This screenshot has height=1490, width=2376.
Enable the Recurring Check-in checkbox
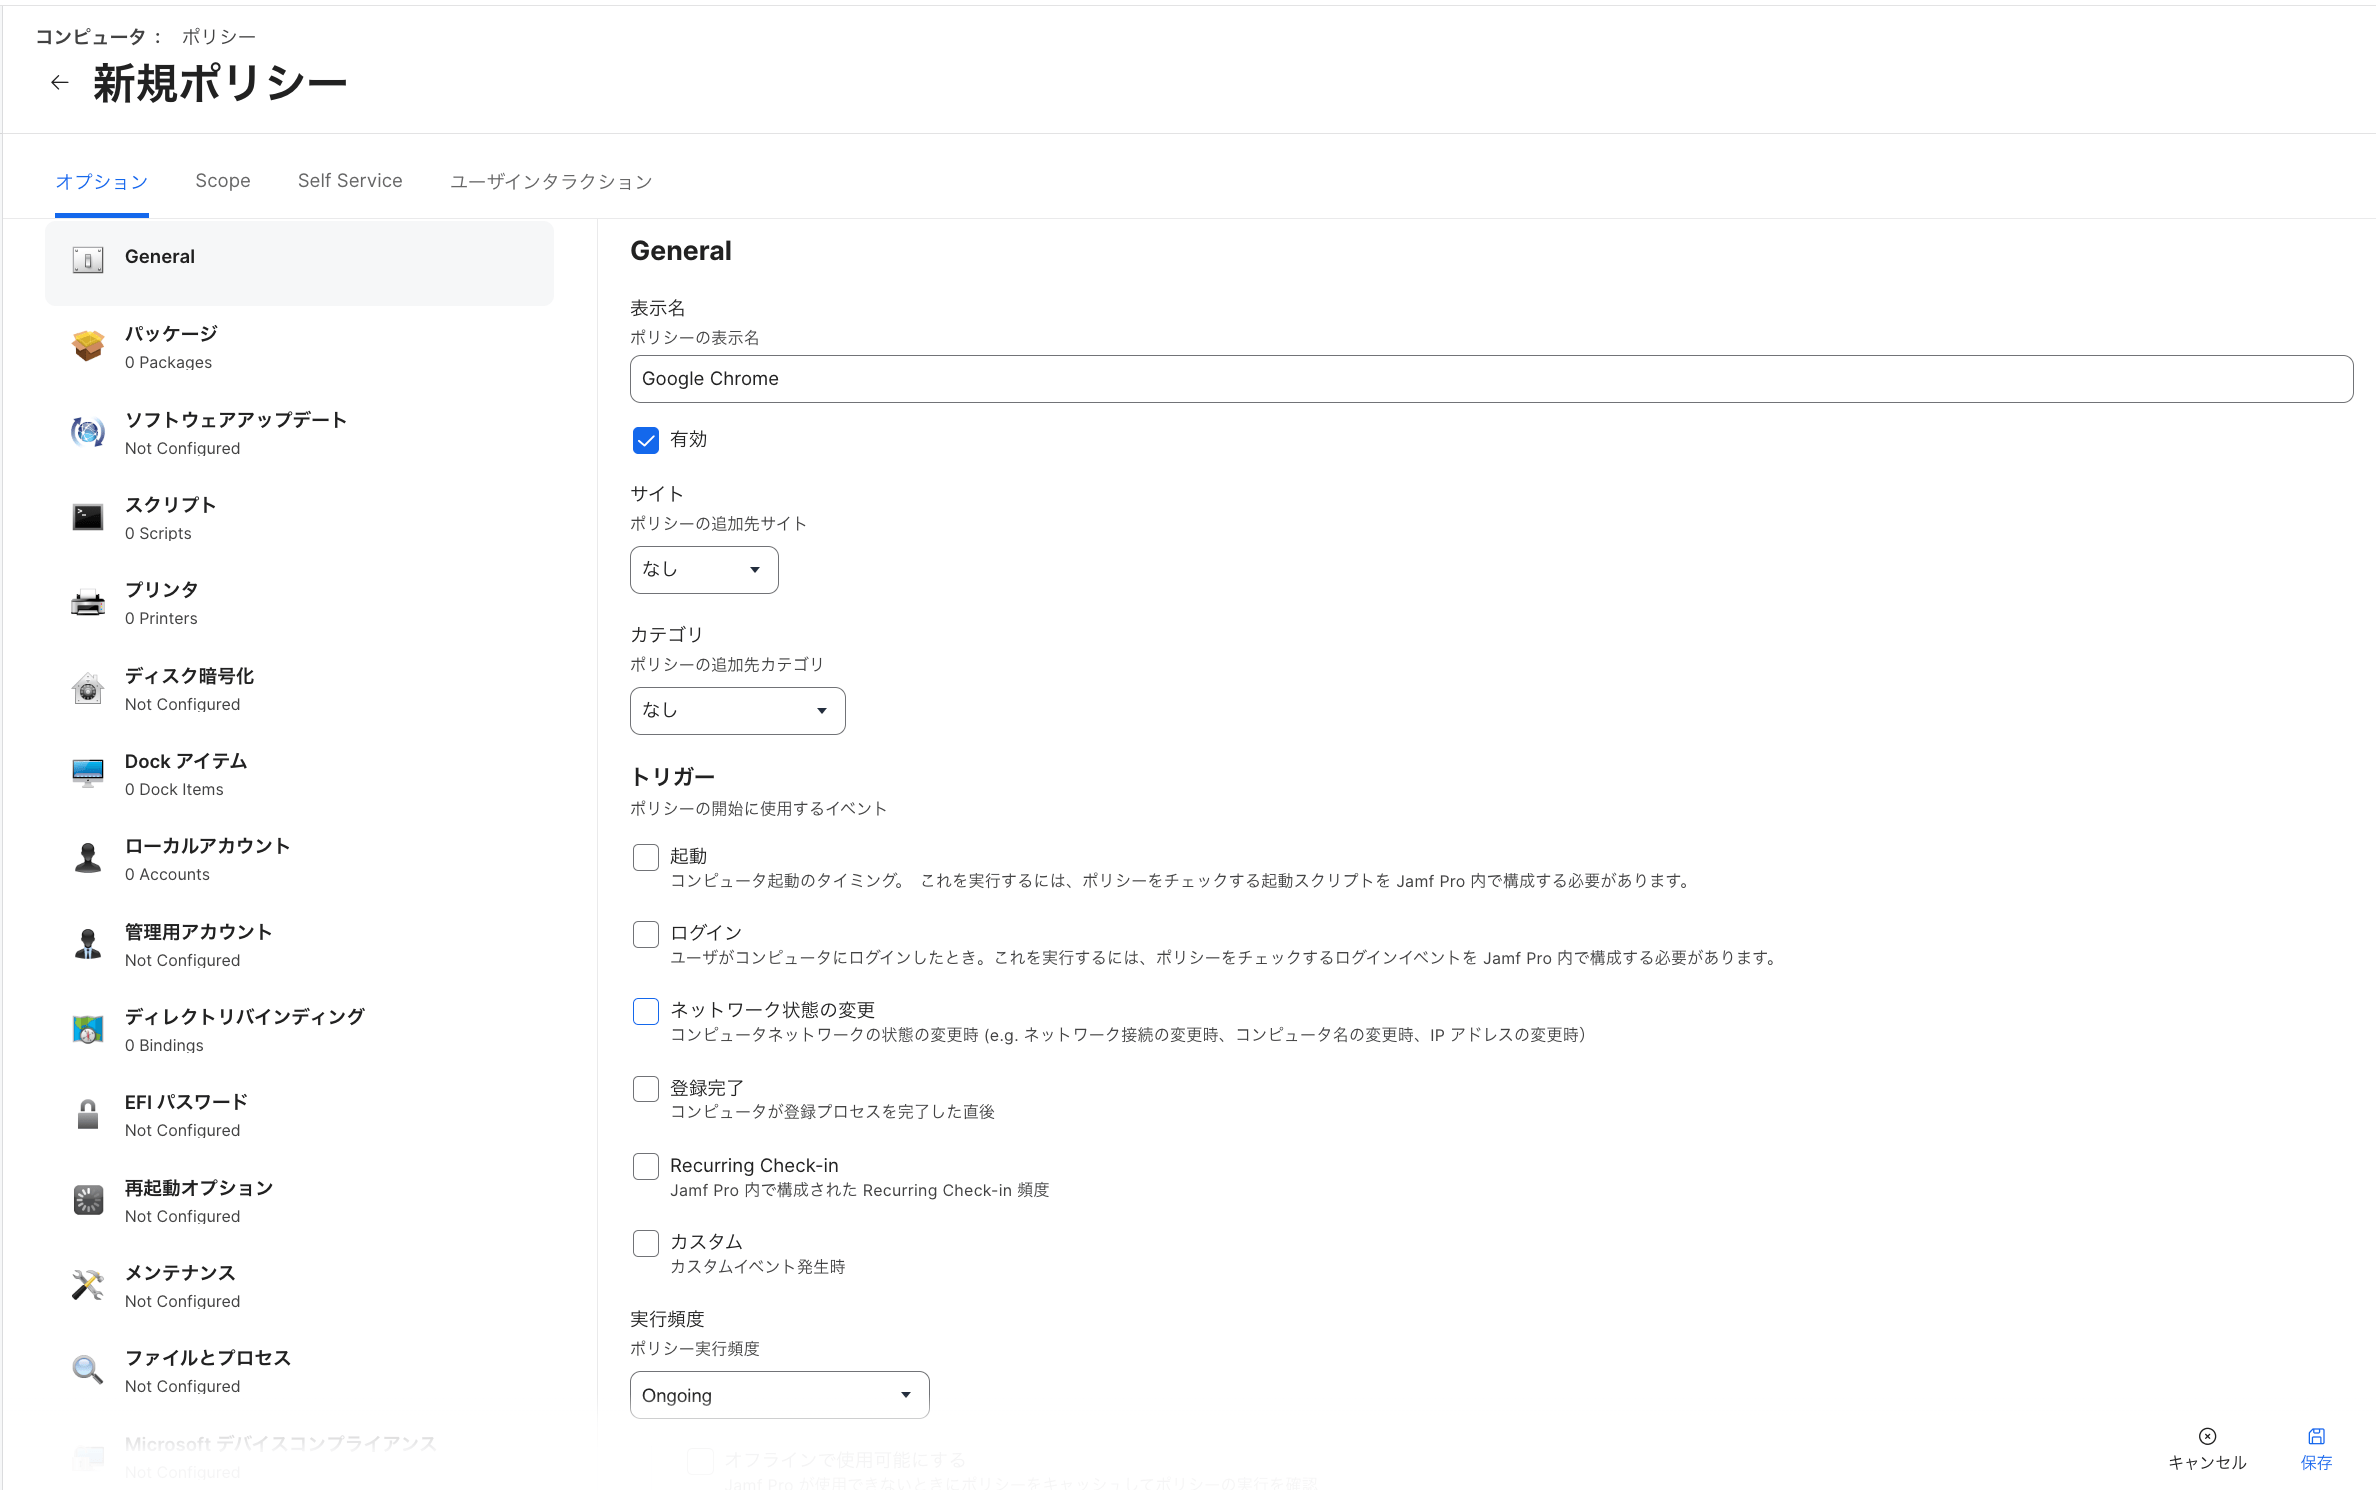click(646, 1166)
